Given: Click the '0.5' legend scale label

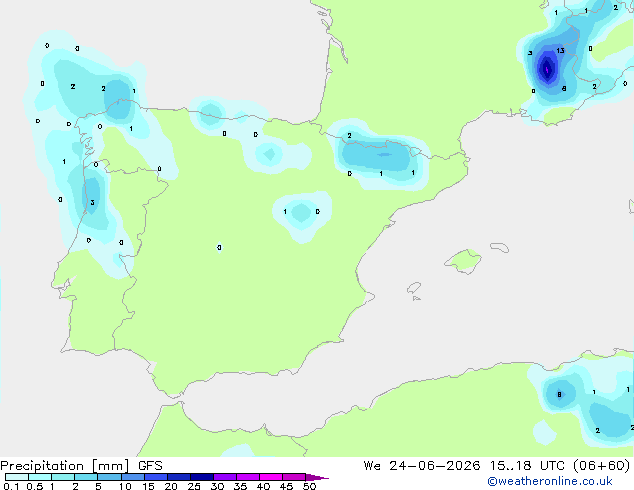Looking at the screenshot, I should 35,486.
